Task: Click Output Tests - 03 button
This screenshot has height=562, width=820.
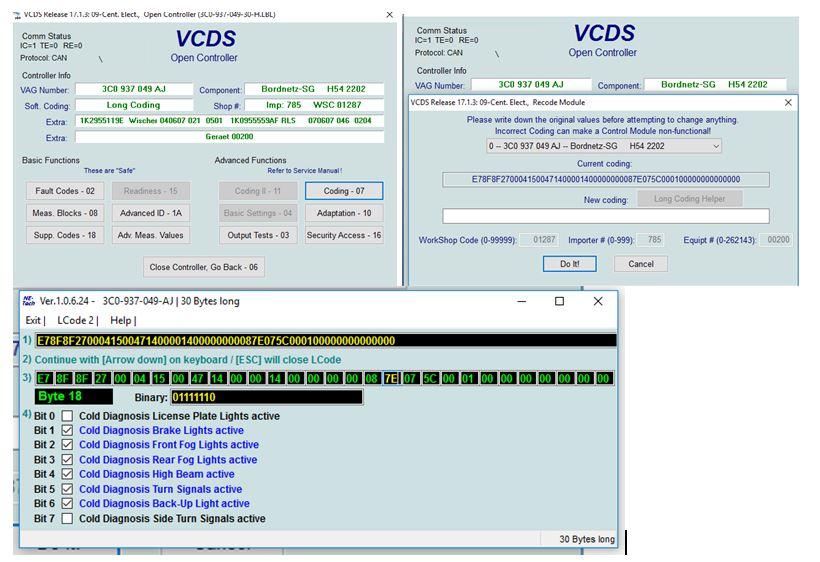Action: click(258, 235)
